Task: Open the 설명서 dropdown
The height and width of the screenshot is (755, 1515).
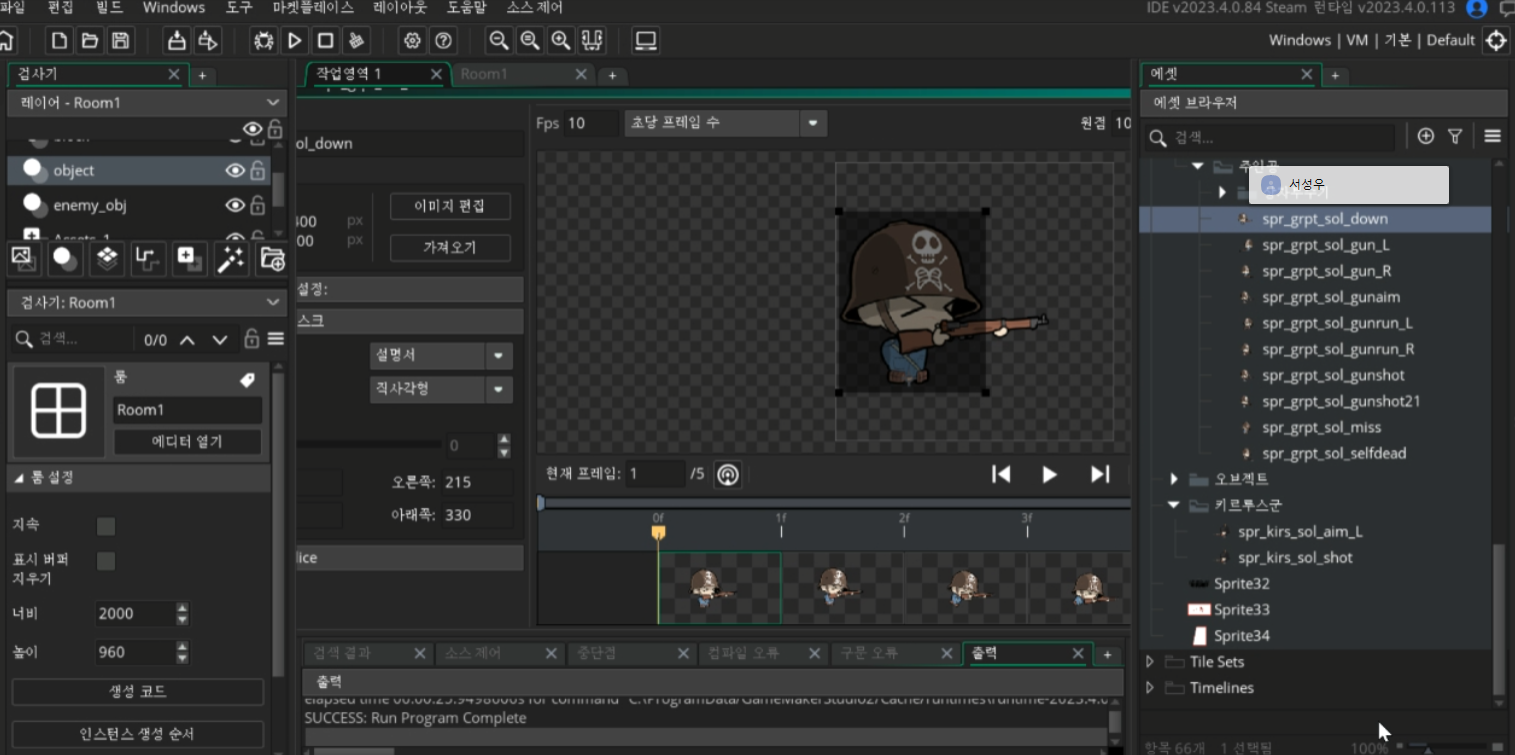Action: [441, 355]
